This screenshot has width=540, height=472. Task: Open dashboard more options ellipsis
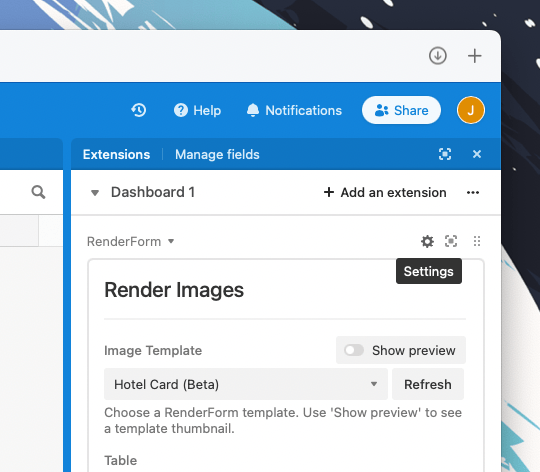coord(473,192)
